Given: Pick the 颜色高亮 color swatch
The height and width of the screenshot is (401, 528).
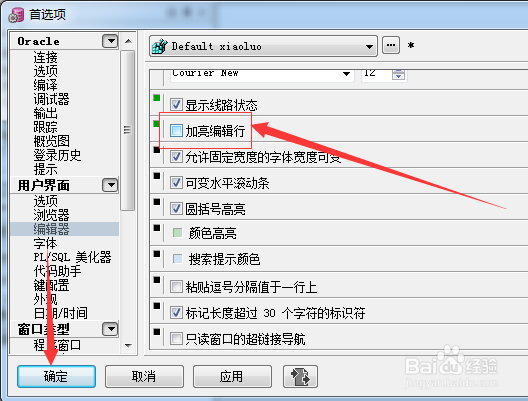Looking at the screenshot, I should click(x=177, y=233).
